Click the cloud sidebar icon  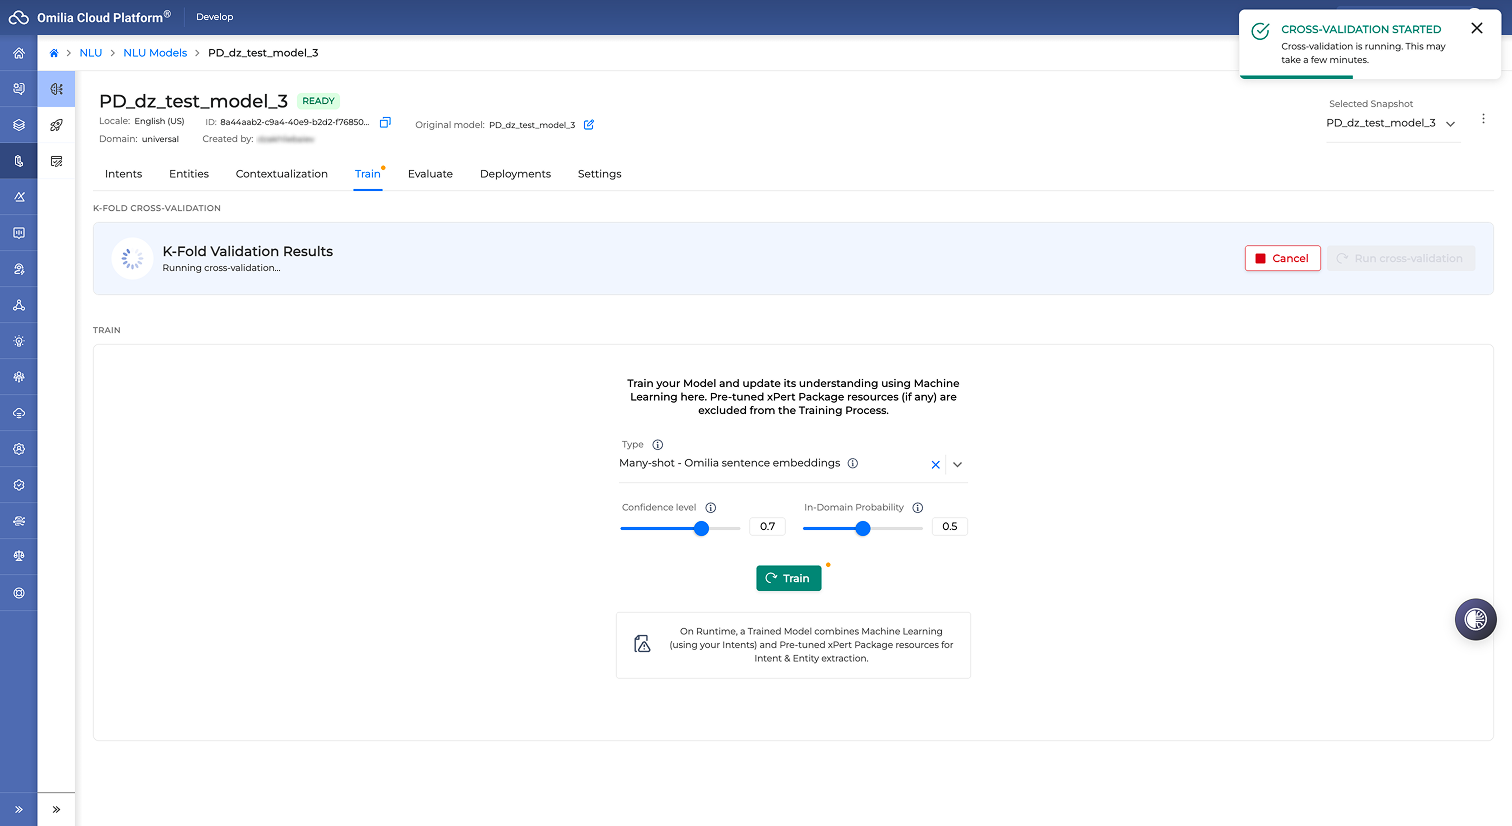point(18,413)
